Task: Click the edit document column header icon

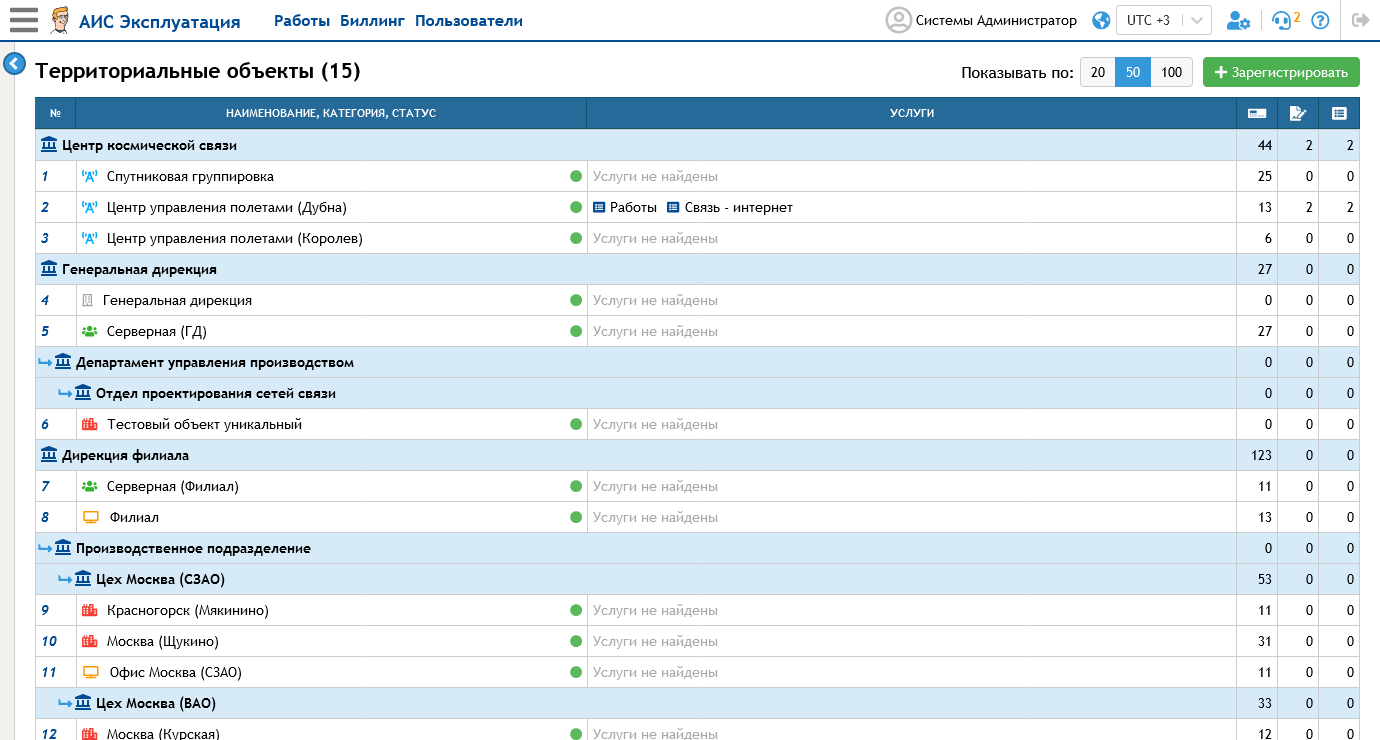Action: click(1298, 113)
